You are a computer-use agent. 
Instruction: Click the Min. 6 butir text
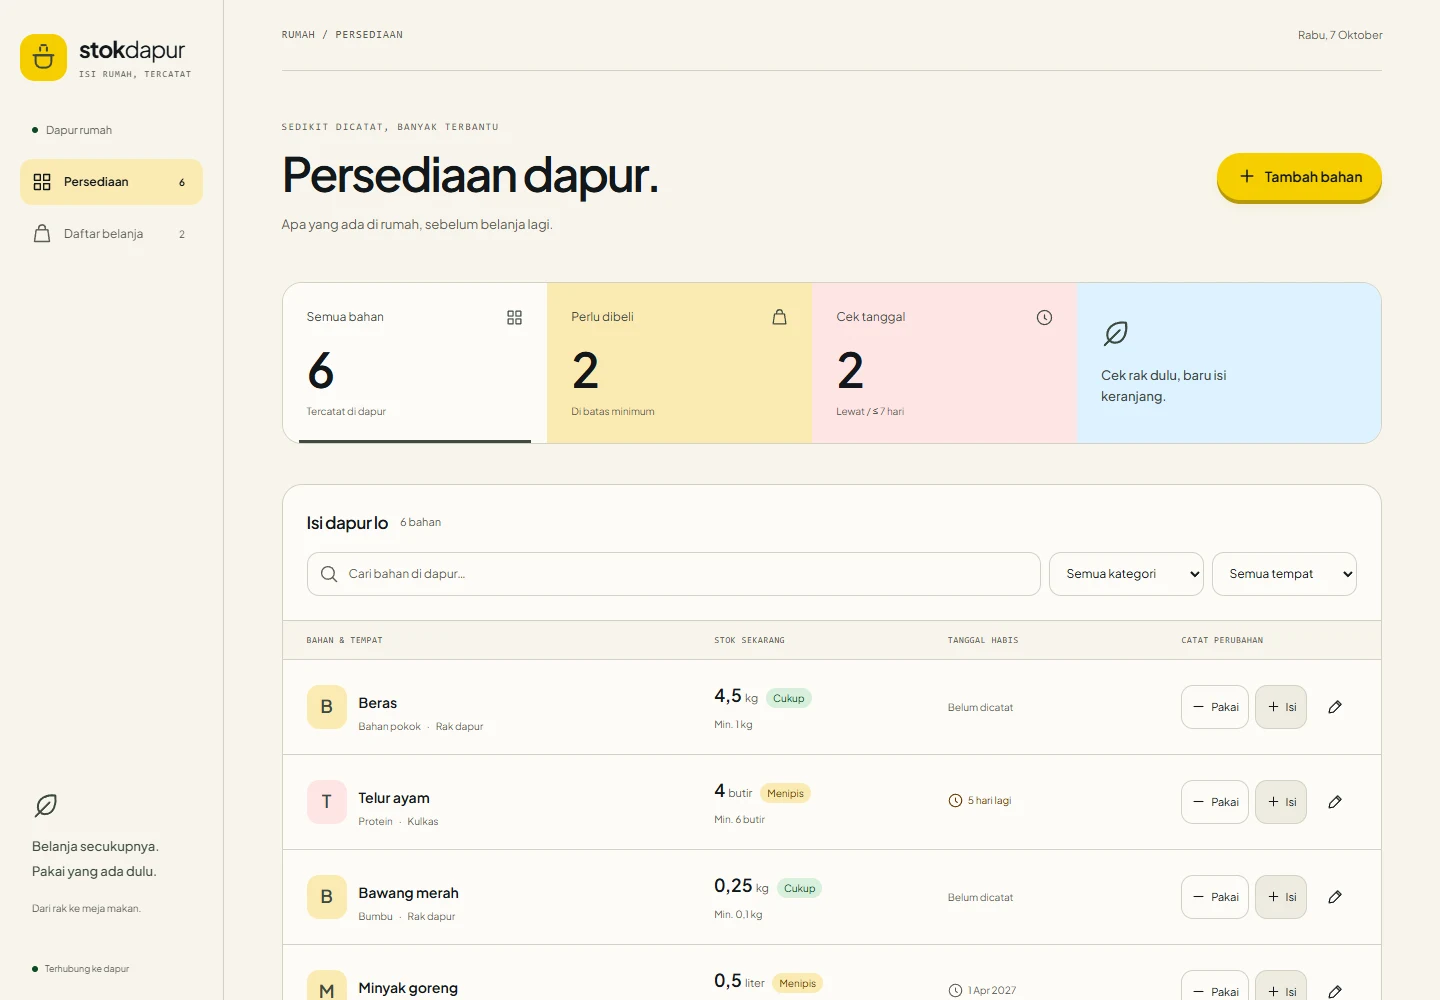click(x=739, y=819)
